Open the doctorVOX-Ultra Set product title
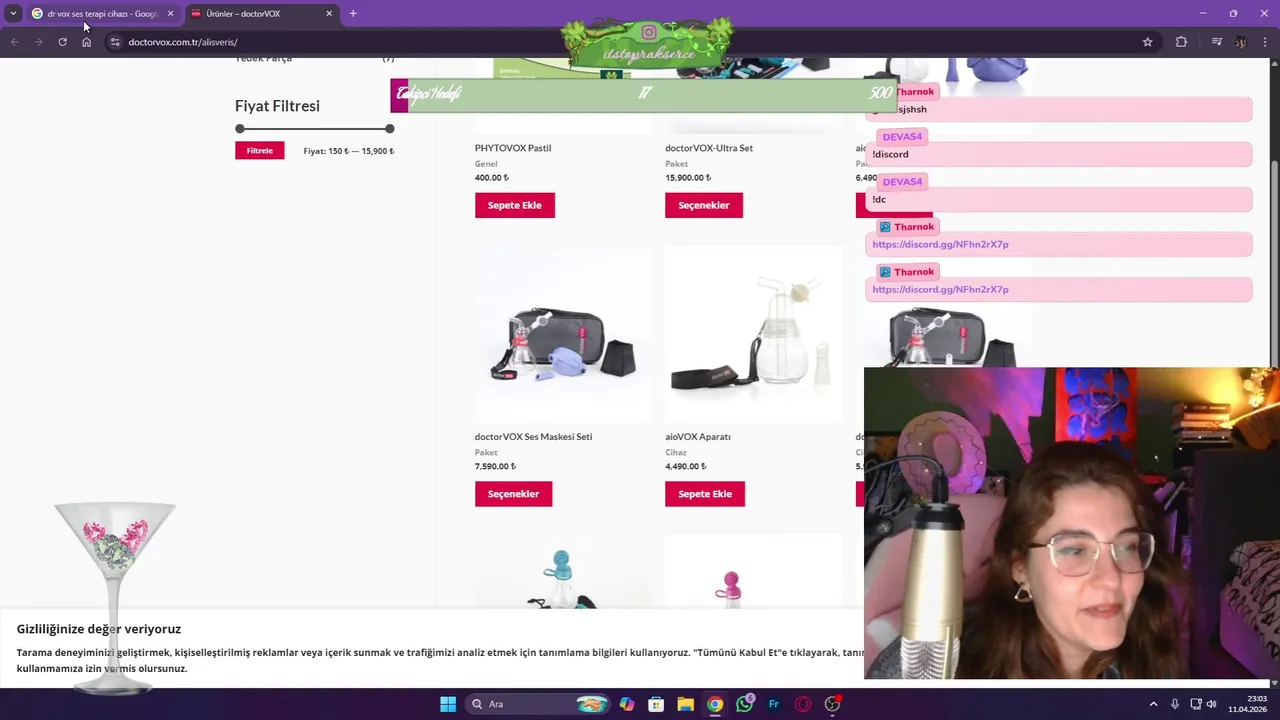 pyautogui.click(x=709, y=148)
